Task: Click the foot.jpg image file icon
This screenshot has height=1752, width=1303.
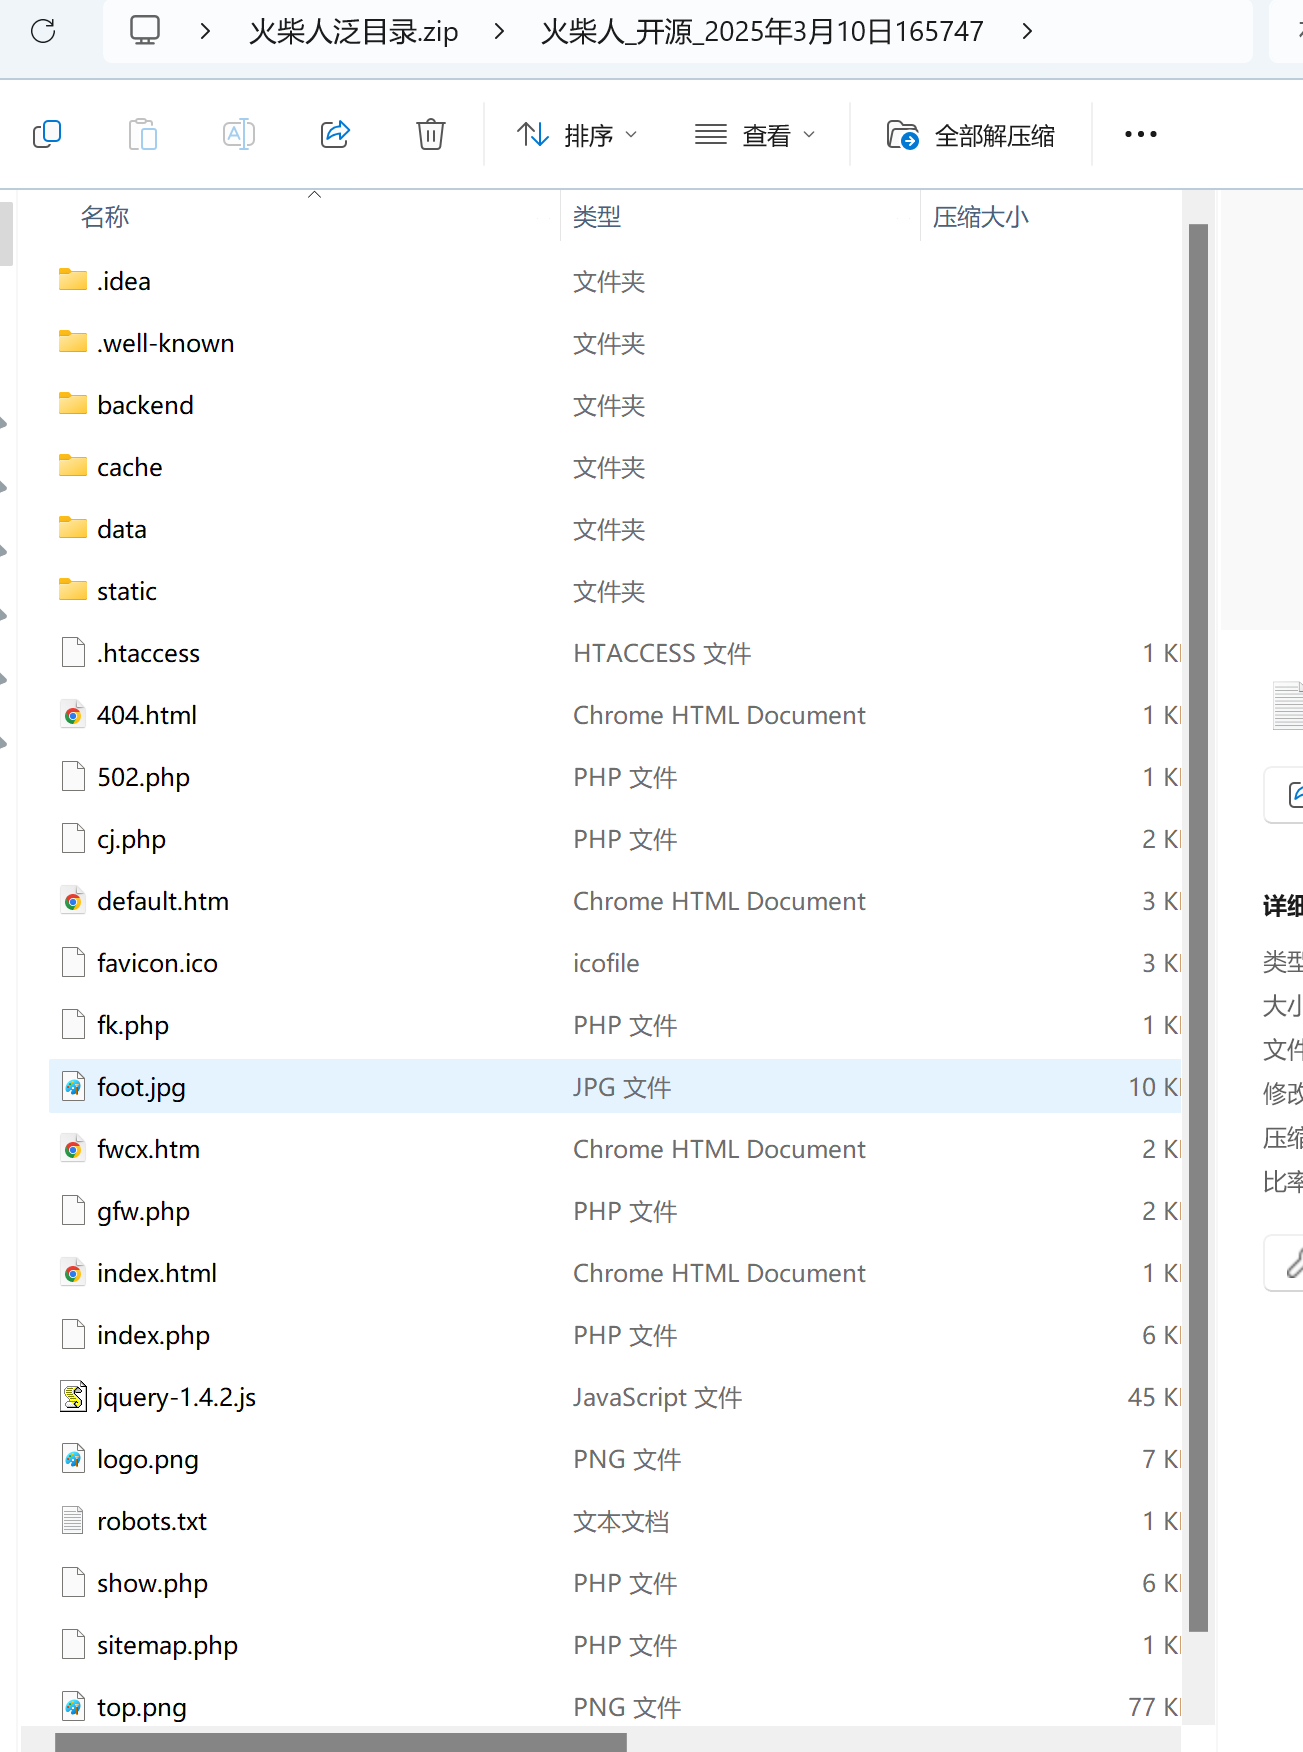Action: point(73,1087)
